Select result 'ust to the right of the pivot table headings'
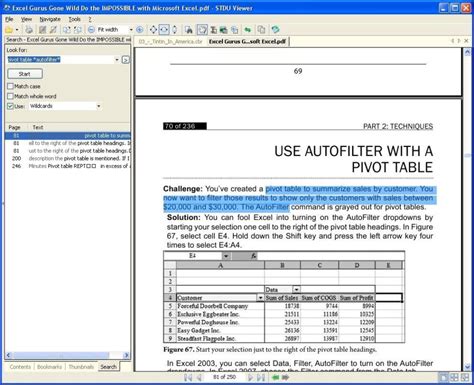Image resolution: width=474 pixels, height=385 pixels. coord(68,151)
